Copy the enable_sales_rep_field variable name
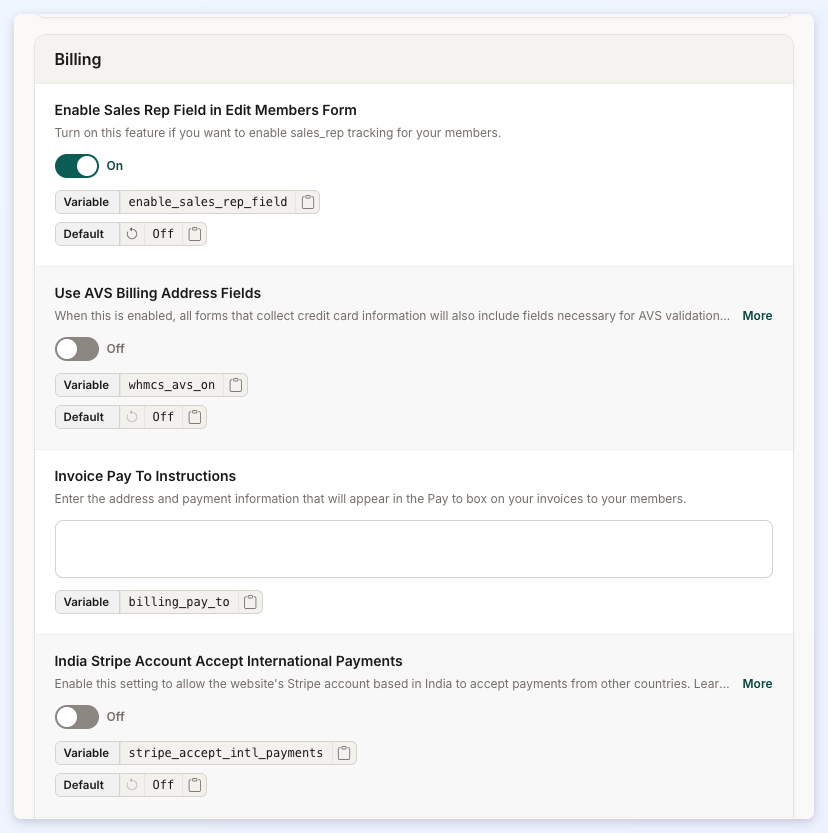The width and height of the screenshot is (828, 833). pos(308,202)
